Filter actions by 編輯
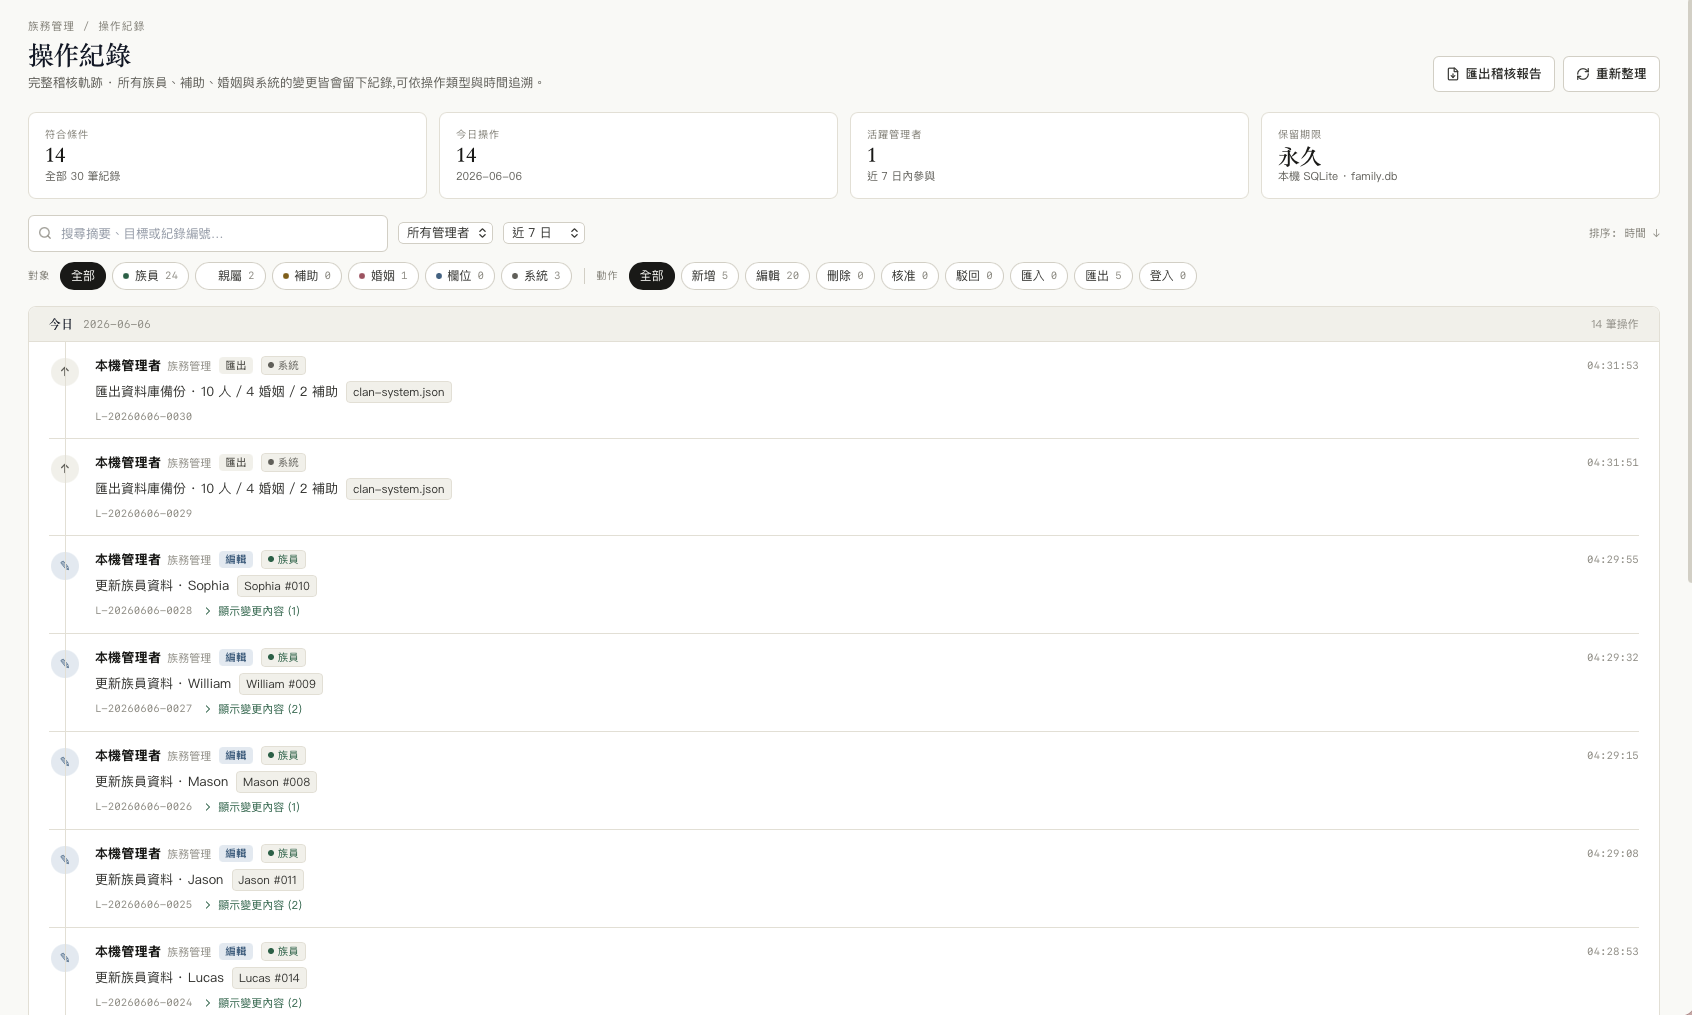 (777, 276)
